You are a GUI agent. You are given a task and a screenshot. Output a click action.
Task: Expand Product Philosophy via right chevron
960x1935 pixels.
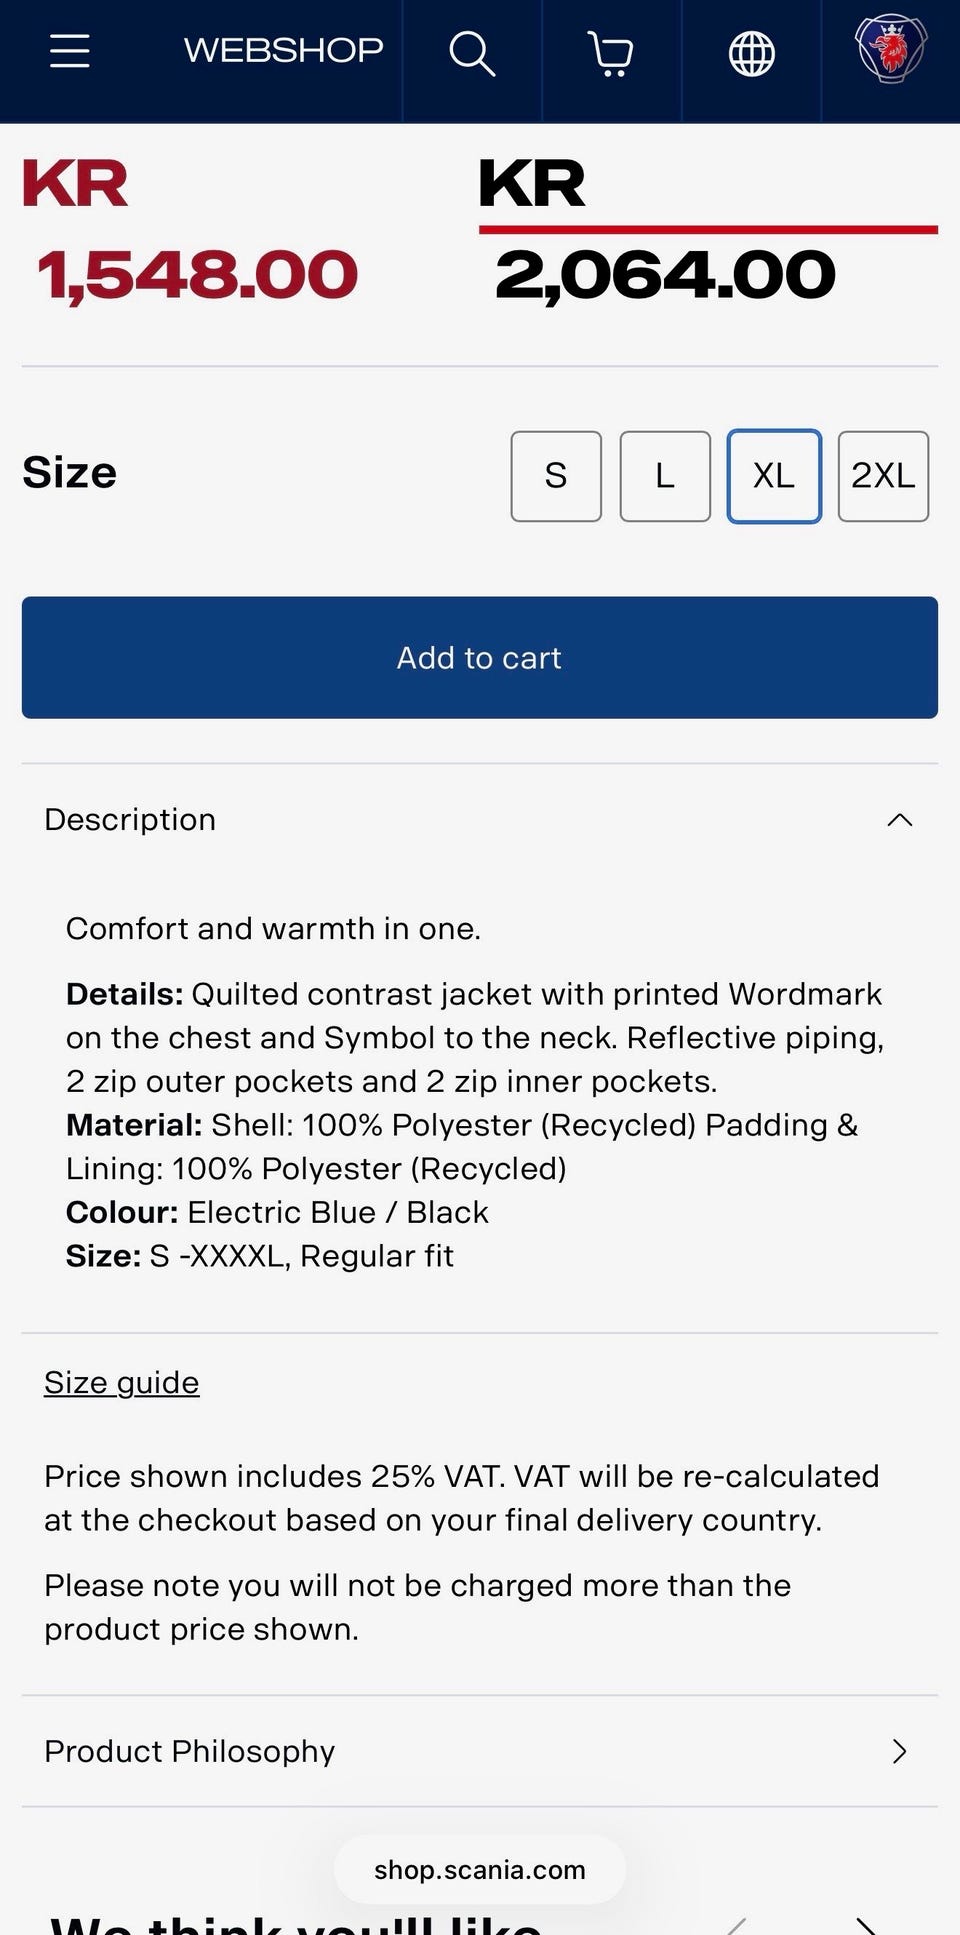[x=900, y=1751]
